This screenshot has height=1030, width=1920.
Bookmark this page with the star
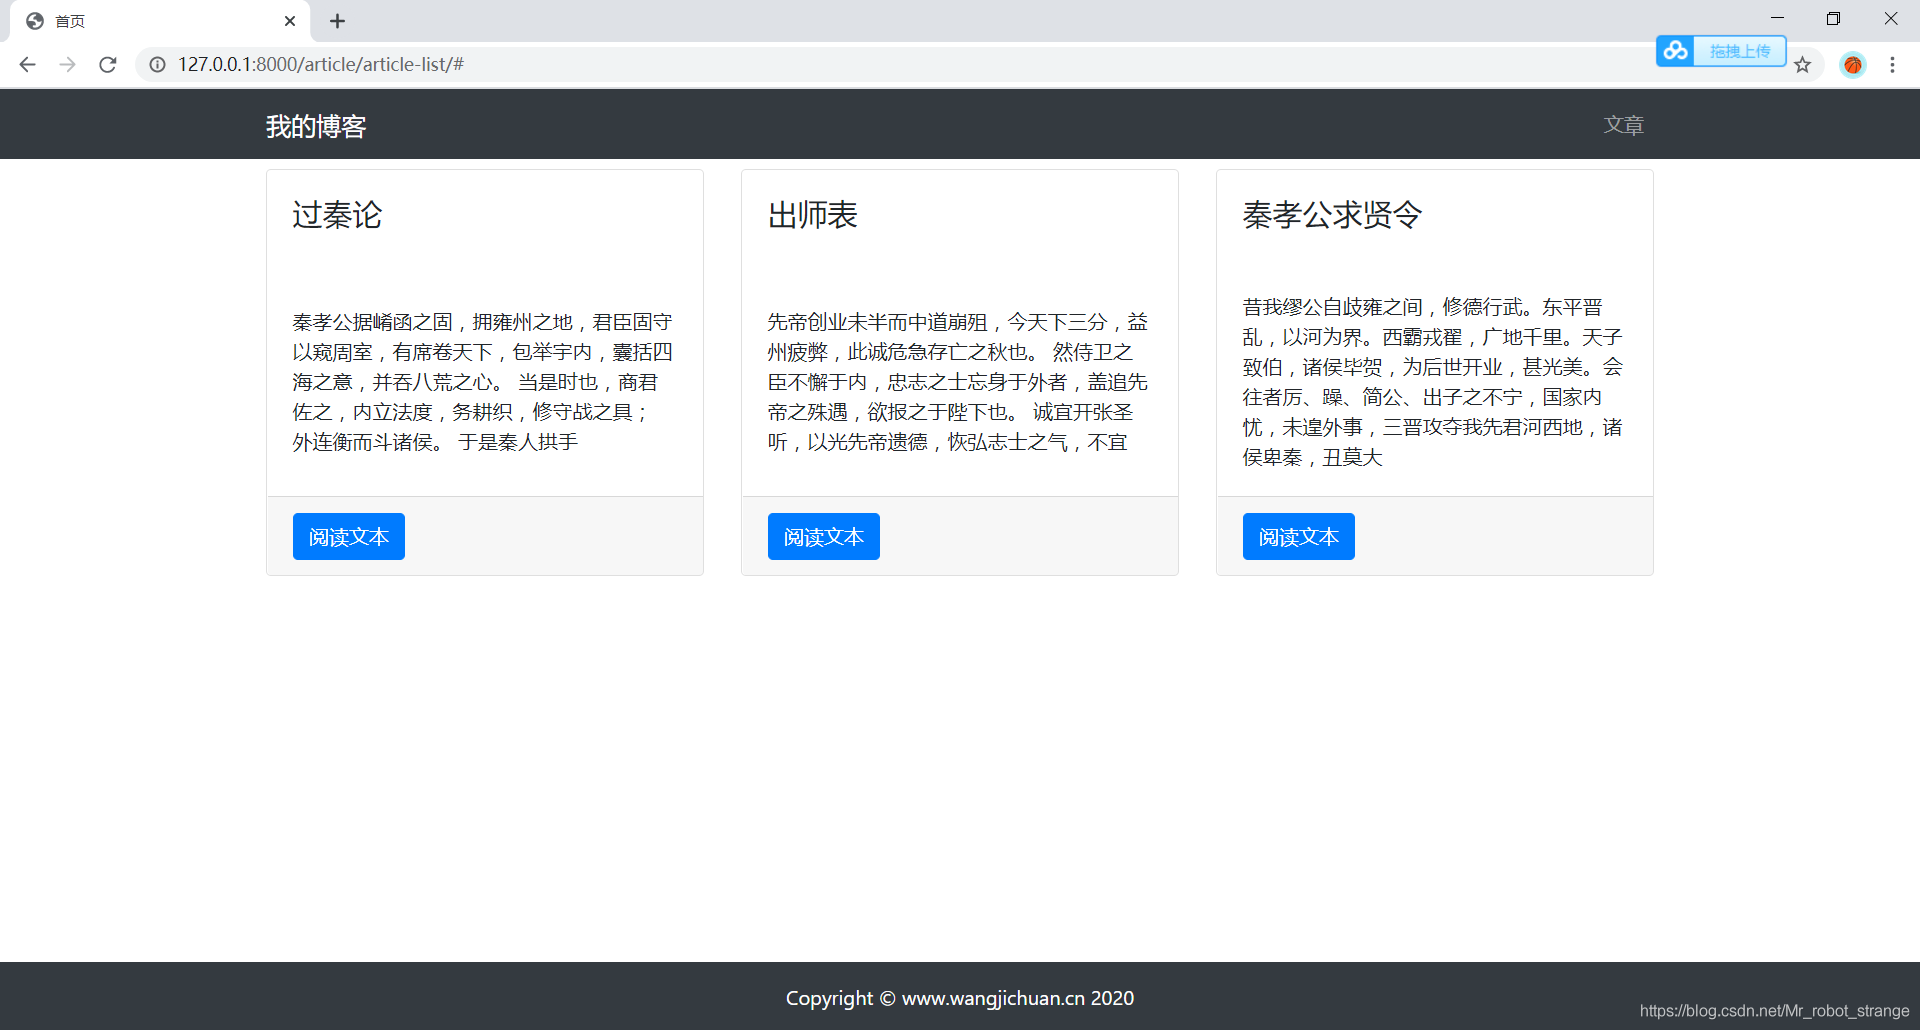point(1802,65)
